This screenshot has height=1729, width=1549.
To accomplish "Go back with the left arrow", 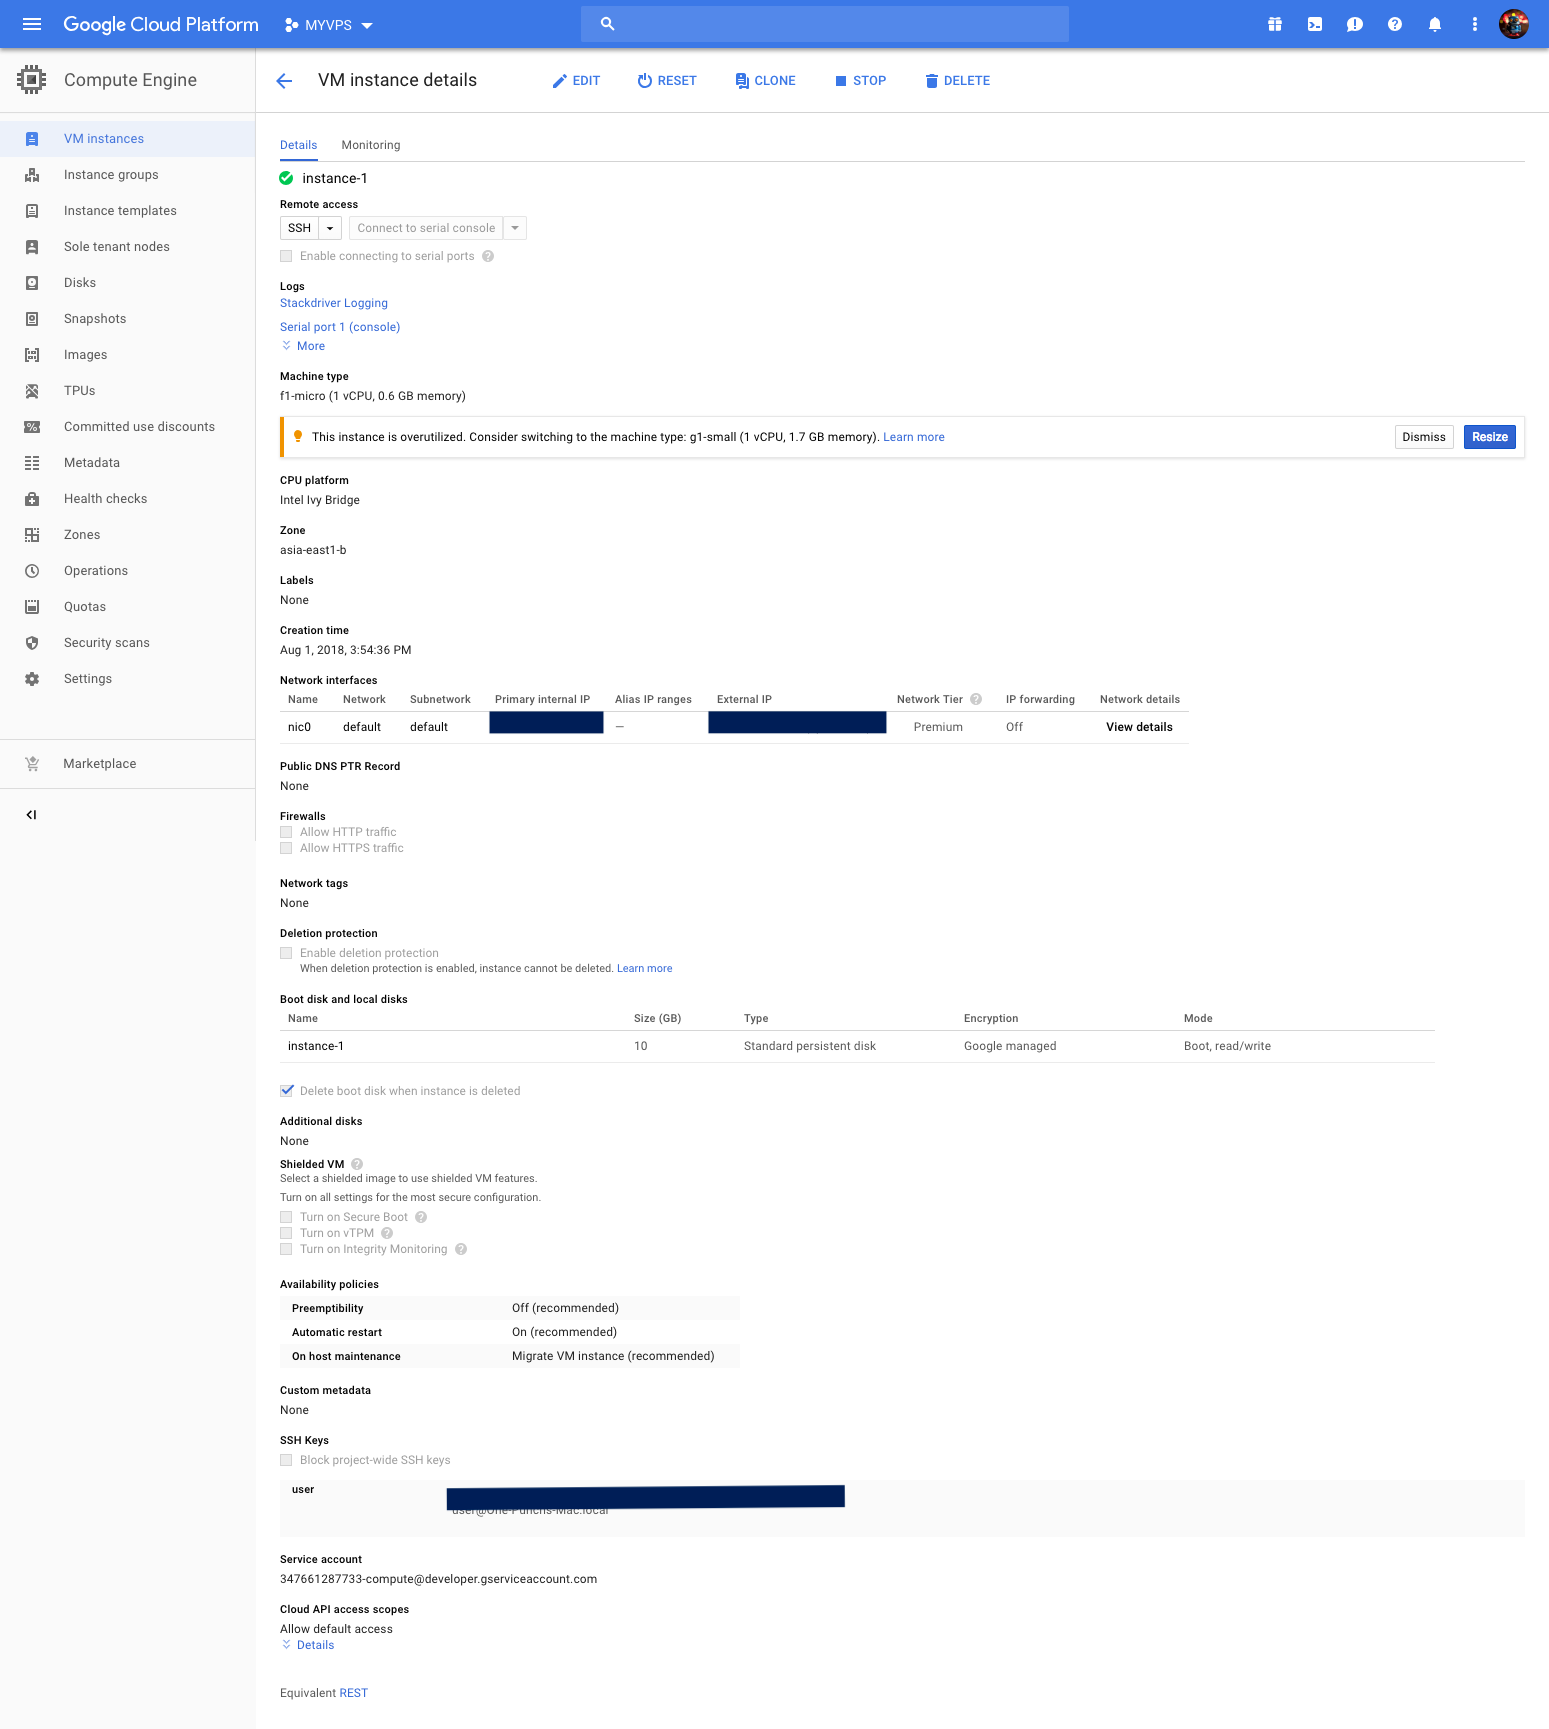I will click(x=284, y=81).
